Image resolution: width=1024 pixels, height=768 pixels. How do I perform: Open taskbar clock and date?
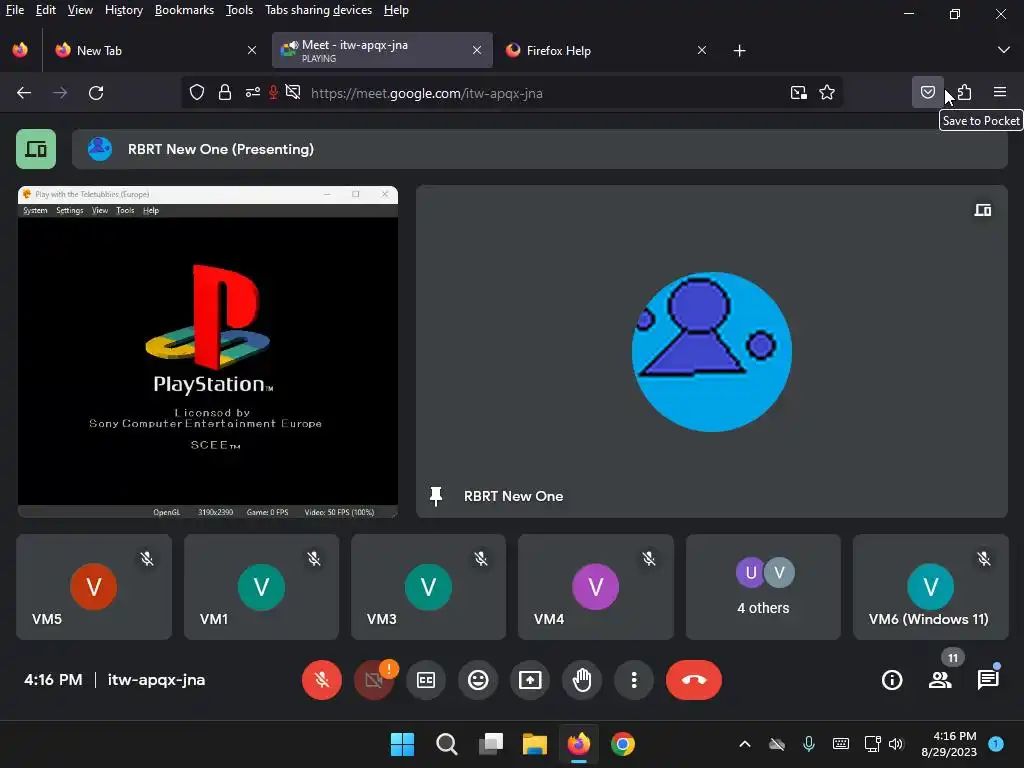point(949,744)
